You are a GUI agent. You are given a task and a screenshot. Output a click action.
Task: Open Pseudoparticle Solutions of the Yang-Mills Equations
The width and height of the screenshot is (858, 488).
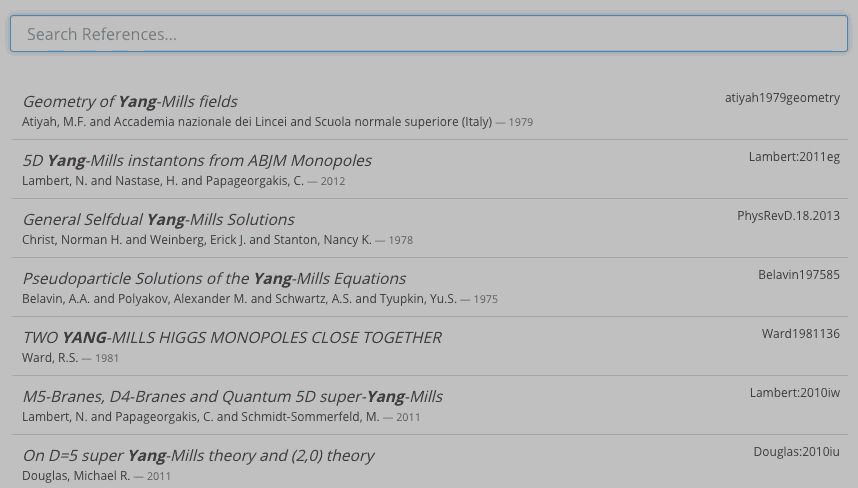(x=214, y=279)
